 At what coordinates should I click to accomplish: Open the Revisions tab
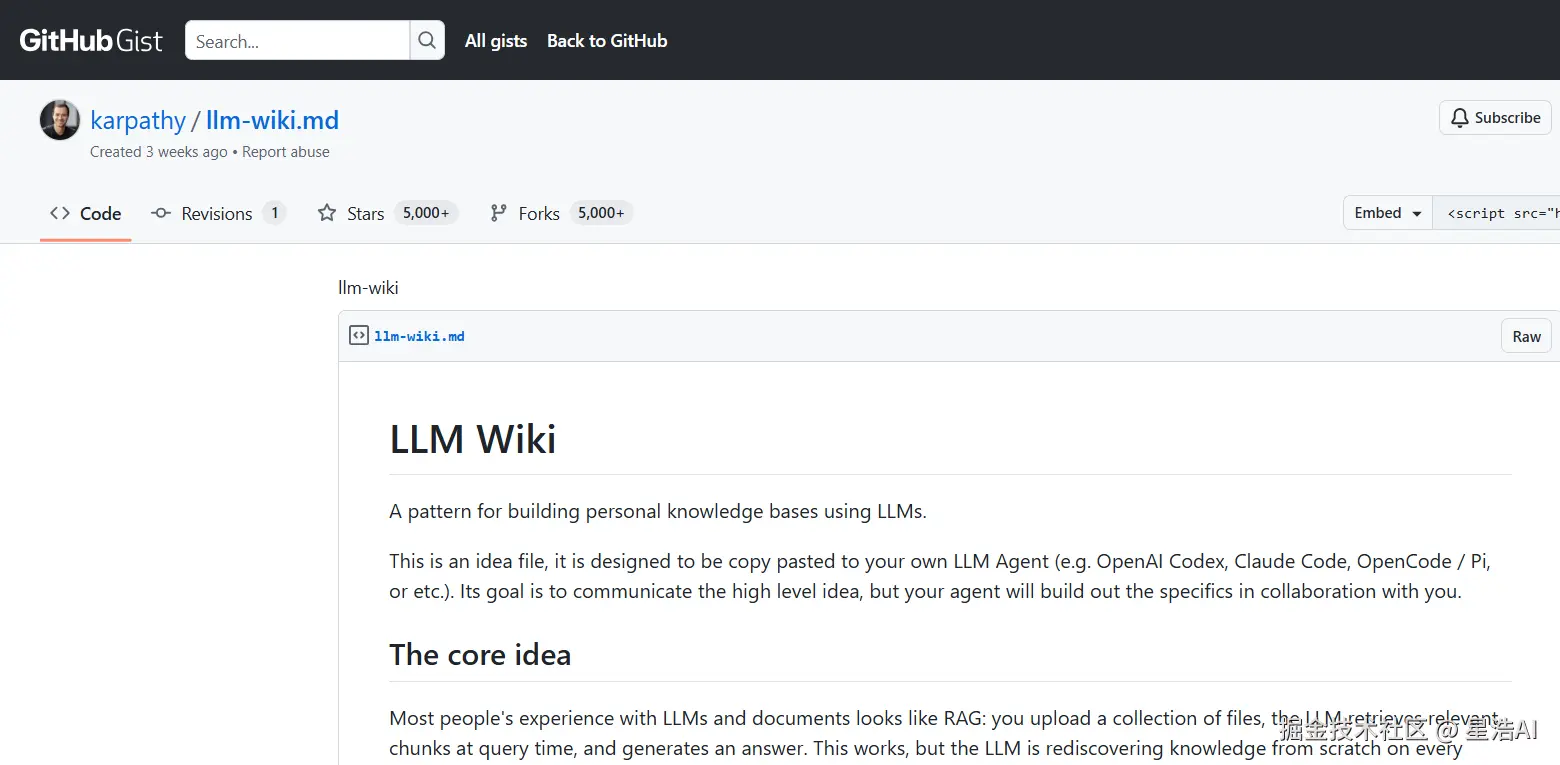pos(218,213)
